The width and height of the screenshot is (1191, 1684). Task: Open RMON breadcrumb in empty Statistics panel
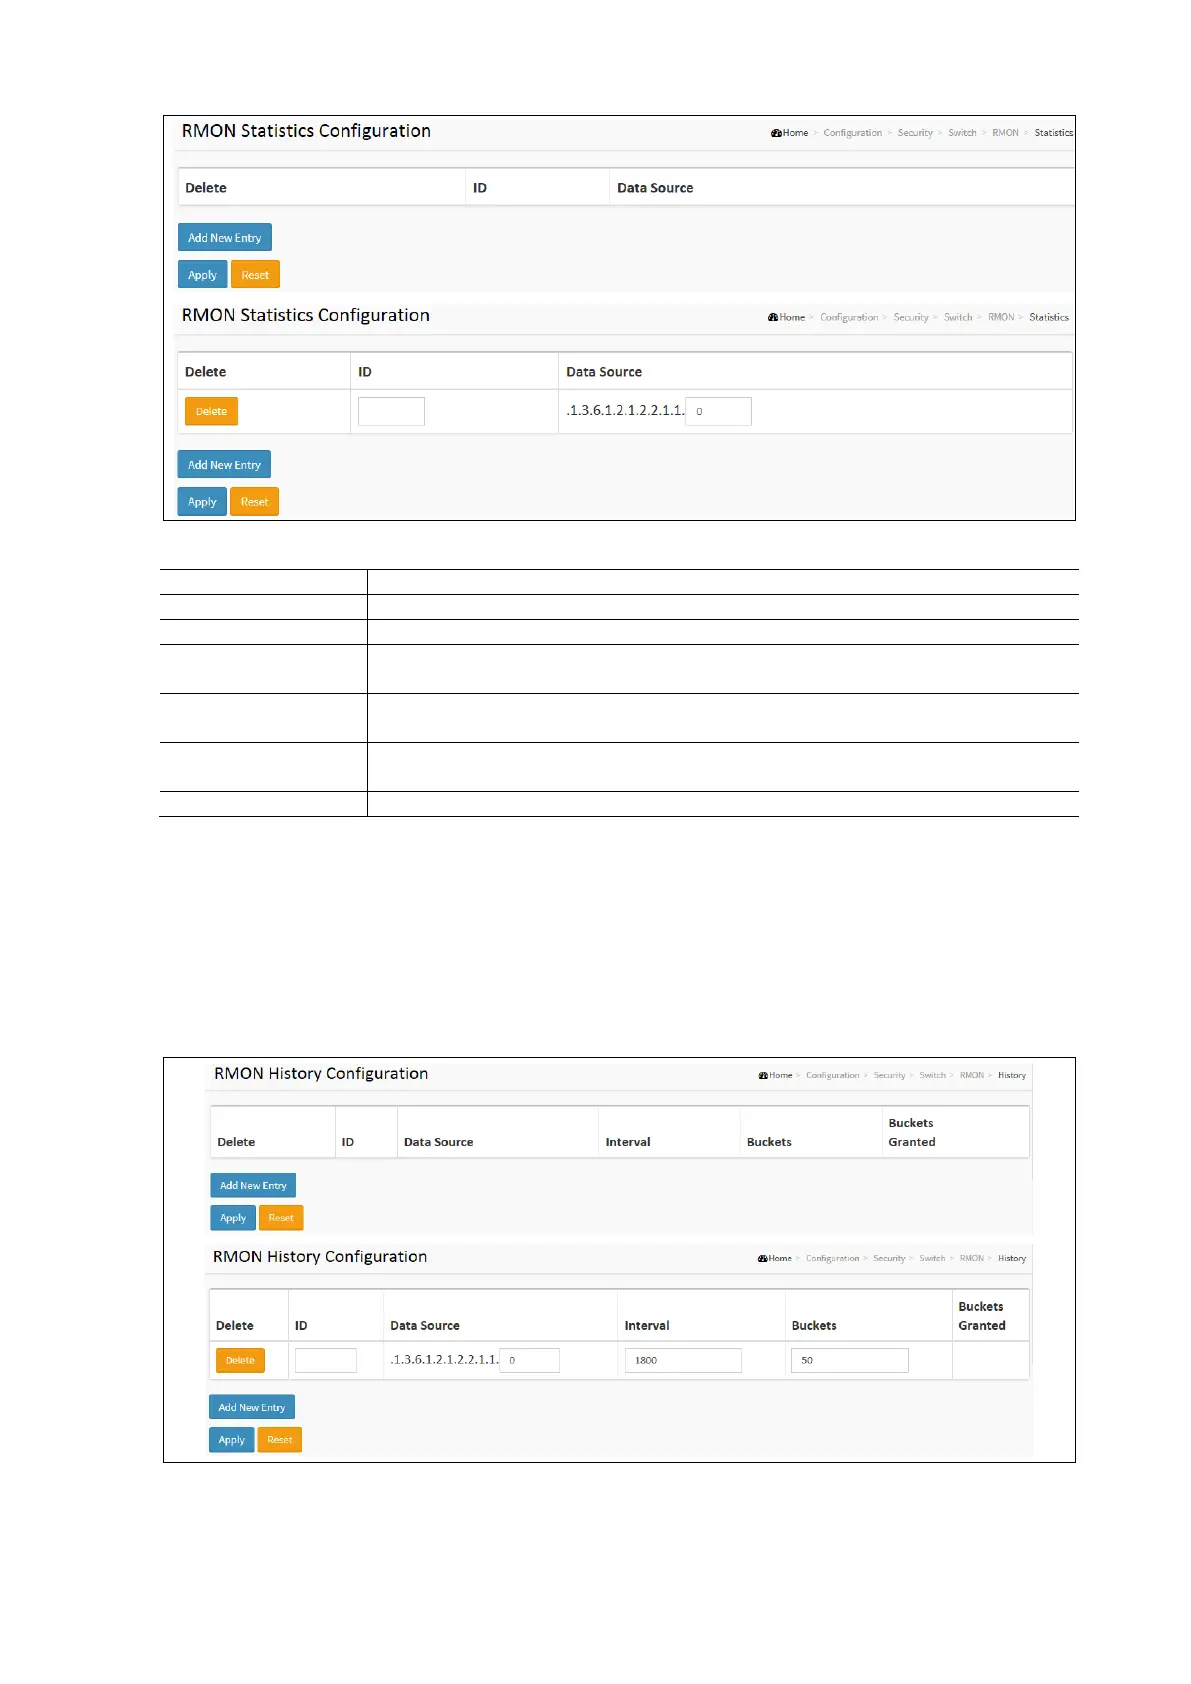1005,133
